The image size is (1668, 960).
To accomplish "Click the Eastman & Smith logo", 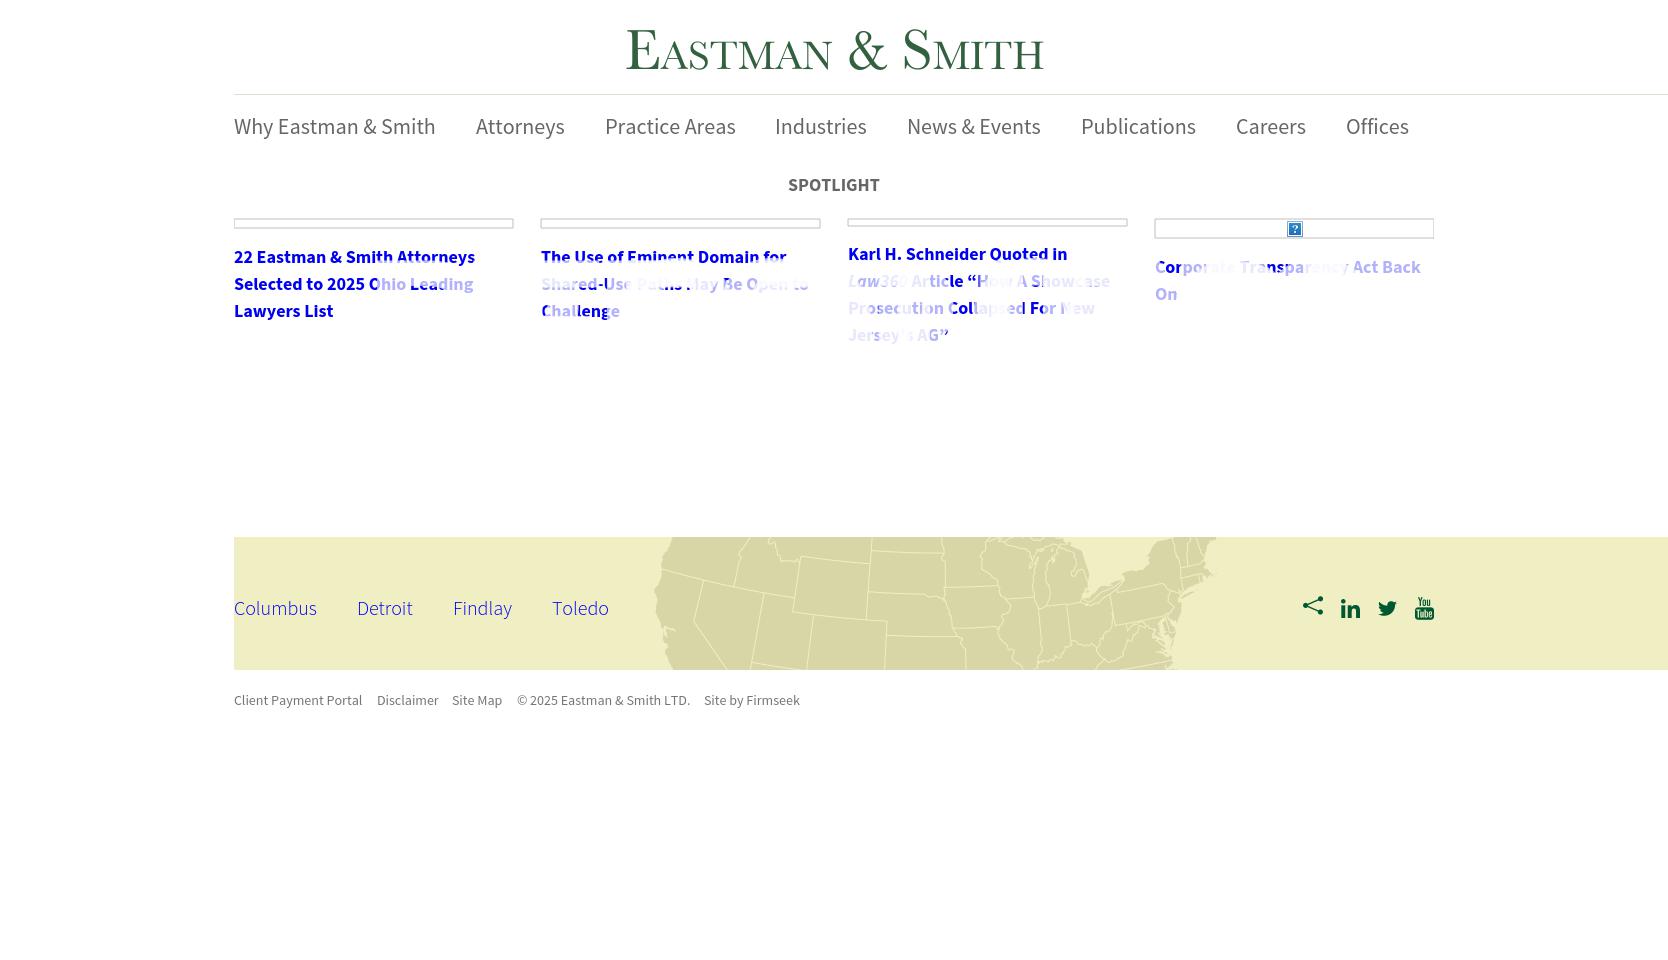I will coord(834,50).
